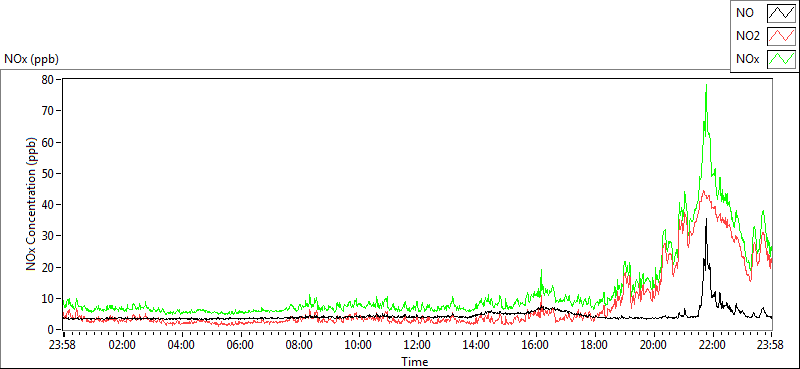Click the y-axis tick label 50
Image resolution: width=800 pixels, height=369 pixels.
(49, 174)
